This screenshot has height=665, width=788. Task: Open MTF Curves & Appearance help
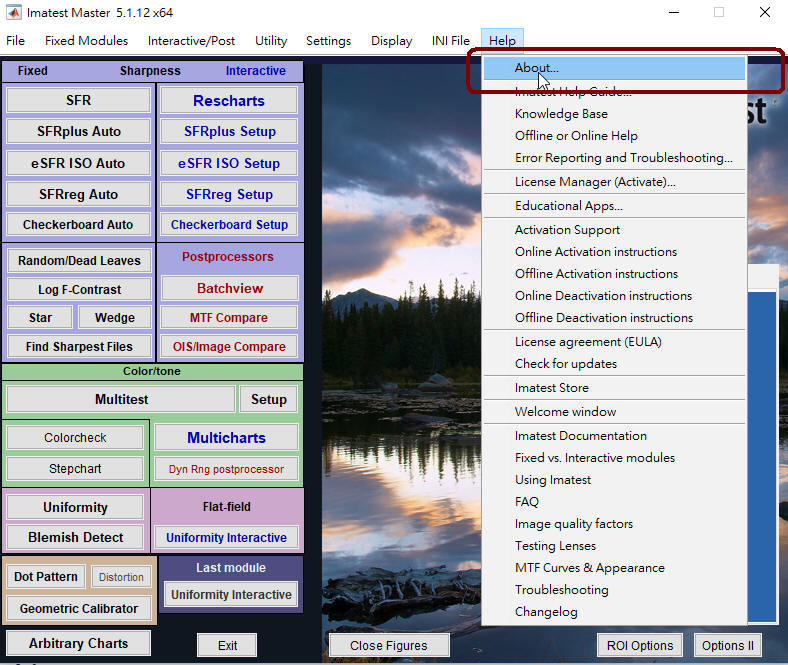click(x=614, y=568)
